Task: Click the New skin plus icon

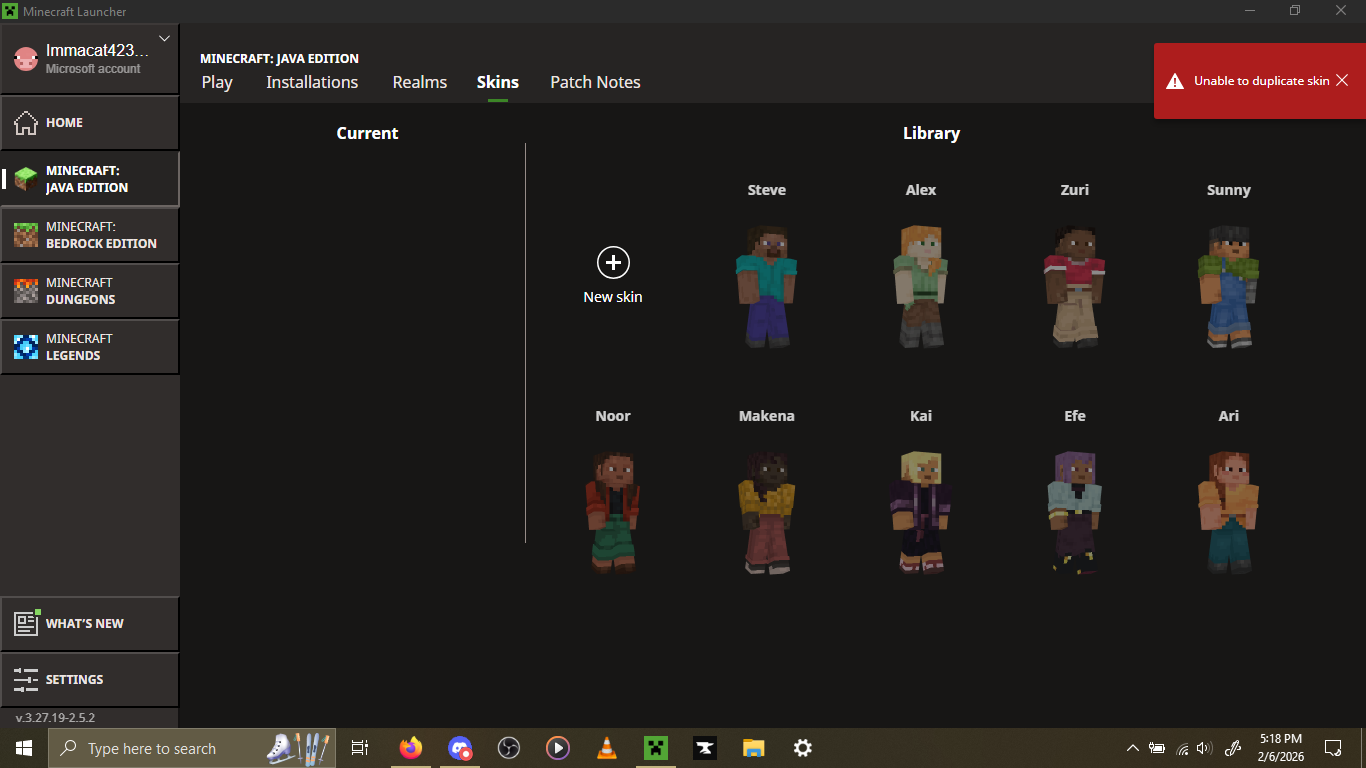Action: pos(613,263)
